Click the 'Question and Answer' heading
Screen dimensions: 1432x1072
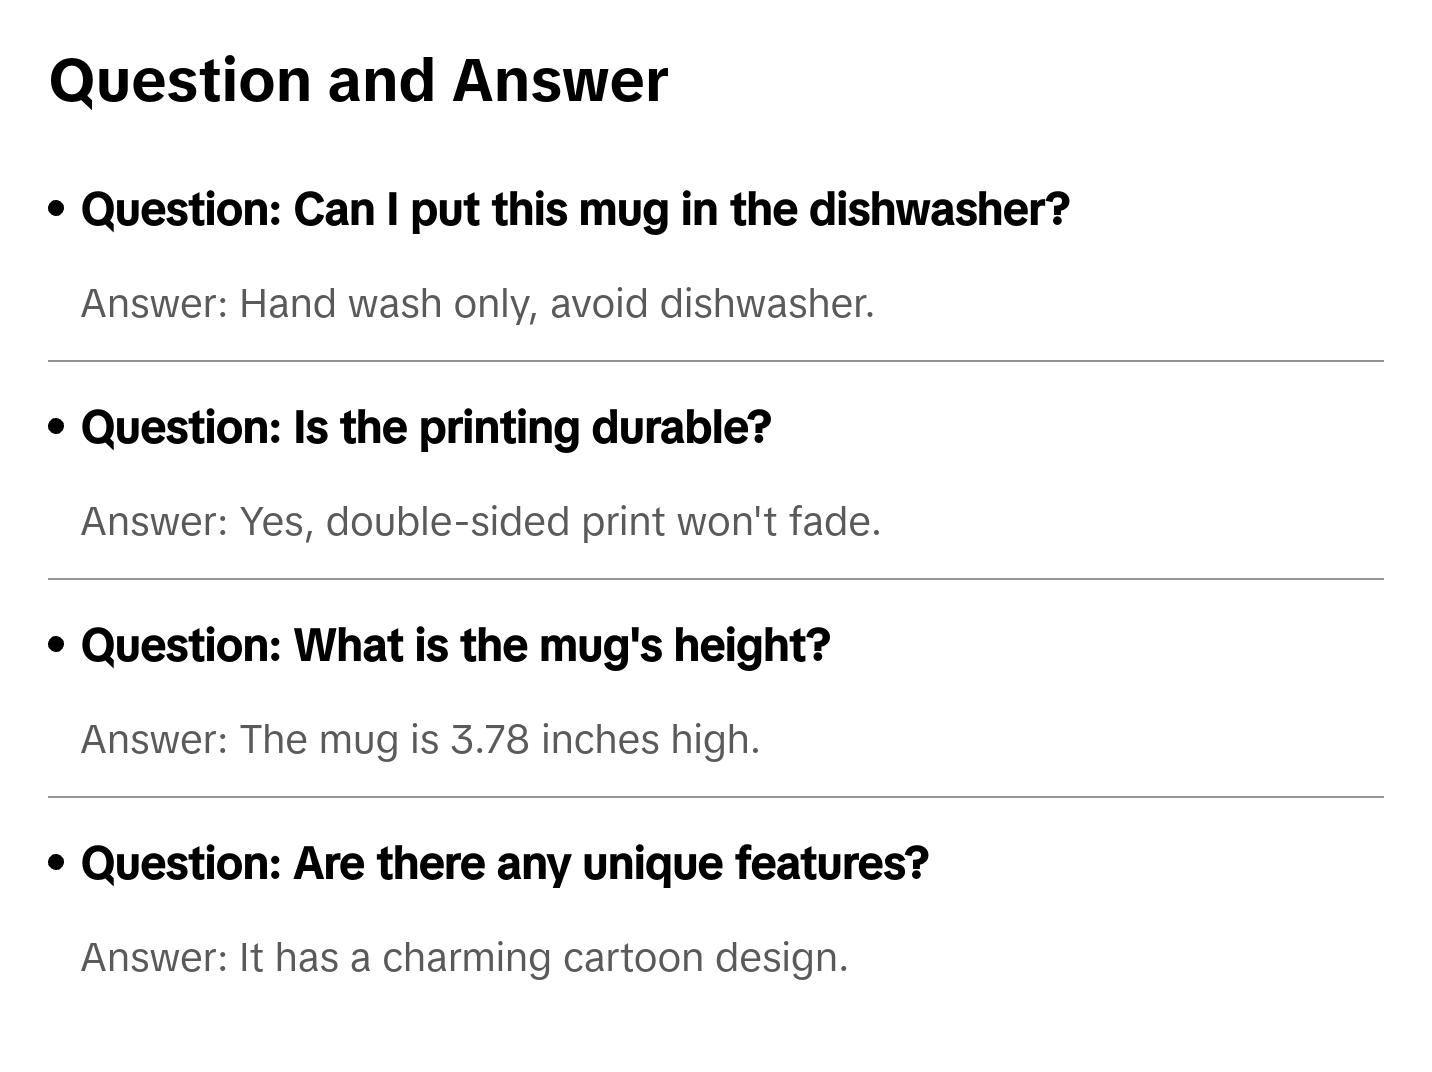358,81
